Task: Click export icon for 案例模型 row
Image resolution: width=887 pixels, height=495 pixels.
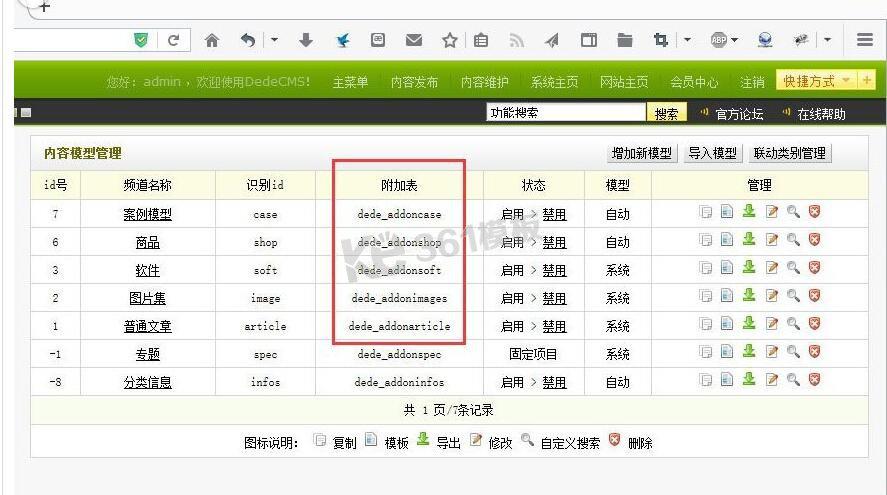Action: tap(749, 212)
